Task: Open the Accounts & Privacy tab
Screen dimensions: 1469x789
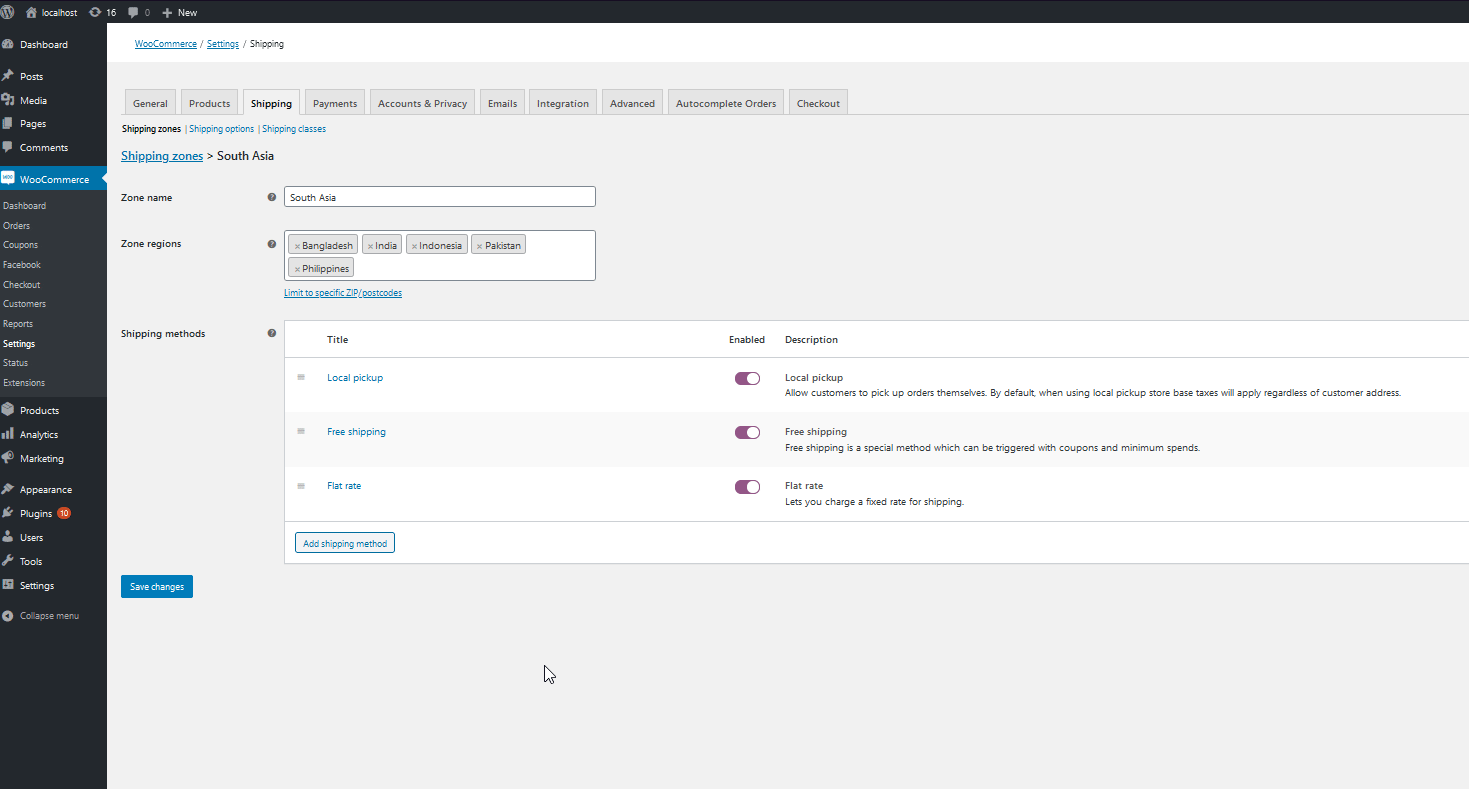Action: [x=422, y=103]
